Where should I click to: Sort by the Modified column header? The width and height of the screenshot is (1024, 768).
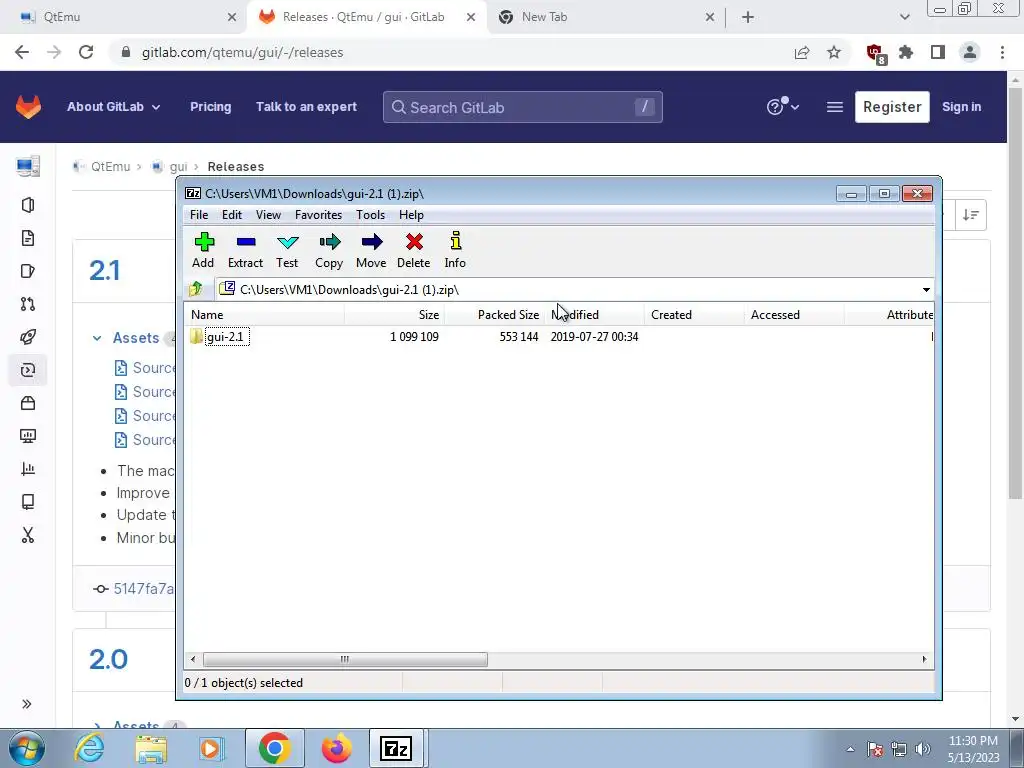point(594,315)
